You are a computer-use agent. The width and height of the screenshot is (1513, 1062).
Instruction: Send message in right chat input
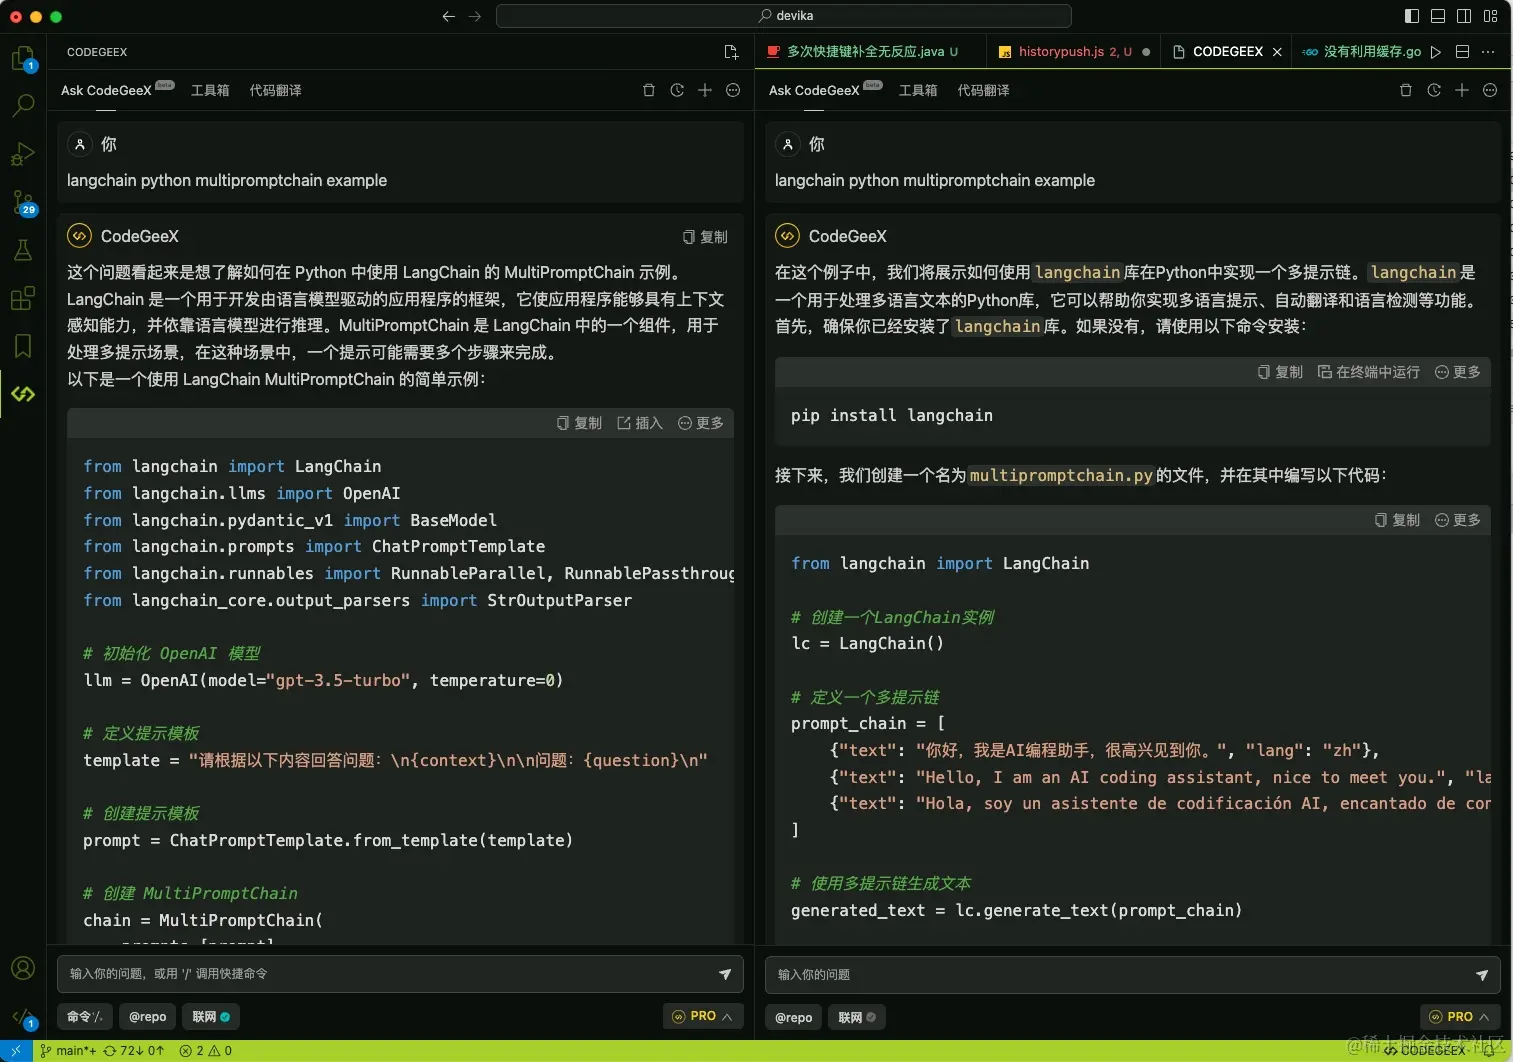(x=1482, y=975)
